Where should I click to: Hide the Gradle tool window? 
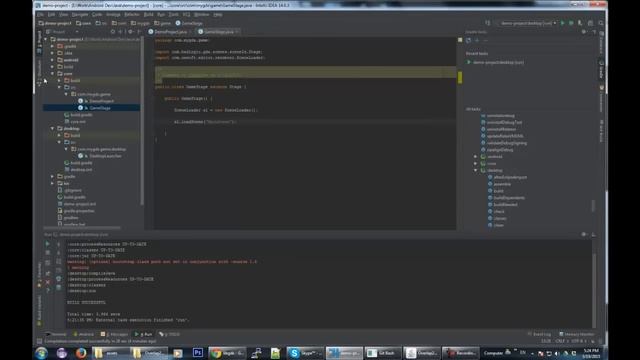pyautogui.click(x=594, y=32)
